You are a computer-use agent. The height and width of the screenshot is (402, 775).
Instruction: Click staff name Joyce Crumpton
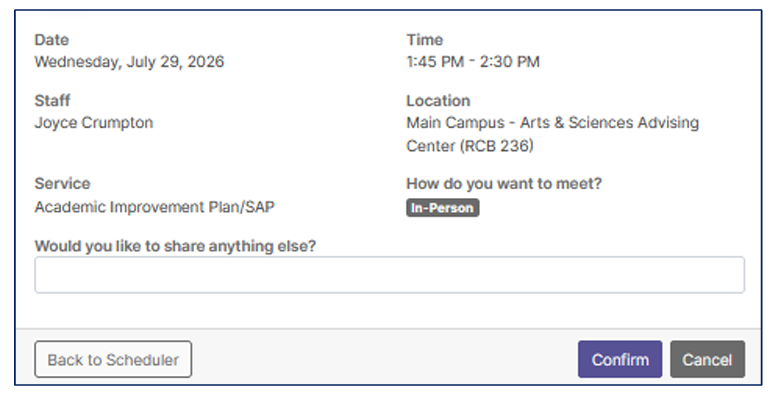[94, 123]
